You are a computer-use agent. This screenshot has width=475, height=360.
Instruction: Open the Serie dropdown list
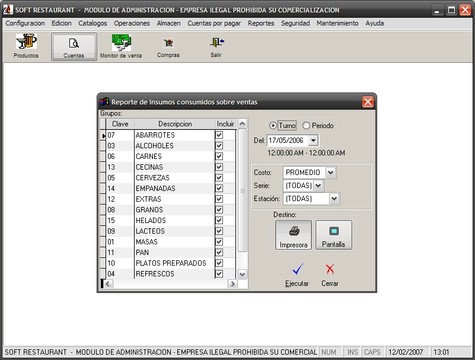tap(318, 185)
